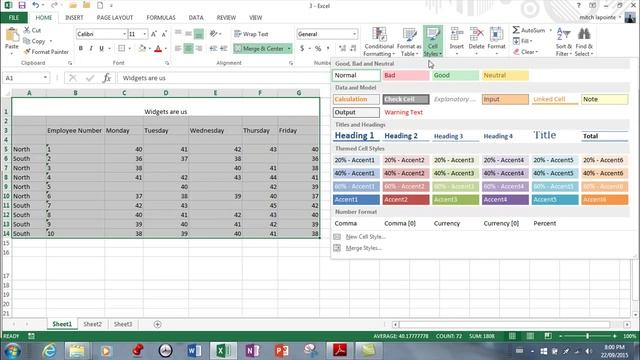Toggle center horizontal alignment
The height and width of the screenshot is (360, 640).
click(188, 49)
